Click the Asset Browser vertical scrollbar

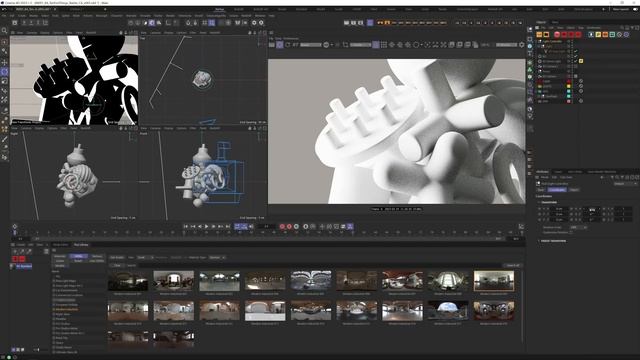coord(522,306)
